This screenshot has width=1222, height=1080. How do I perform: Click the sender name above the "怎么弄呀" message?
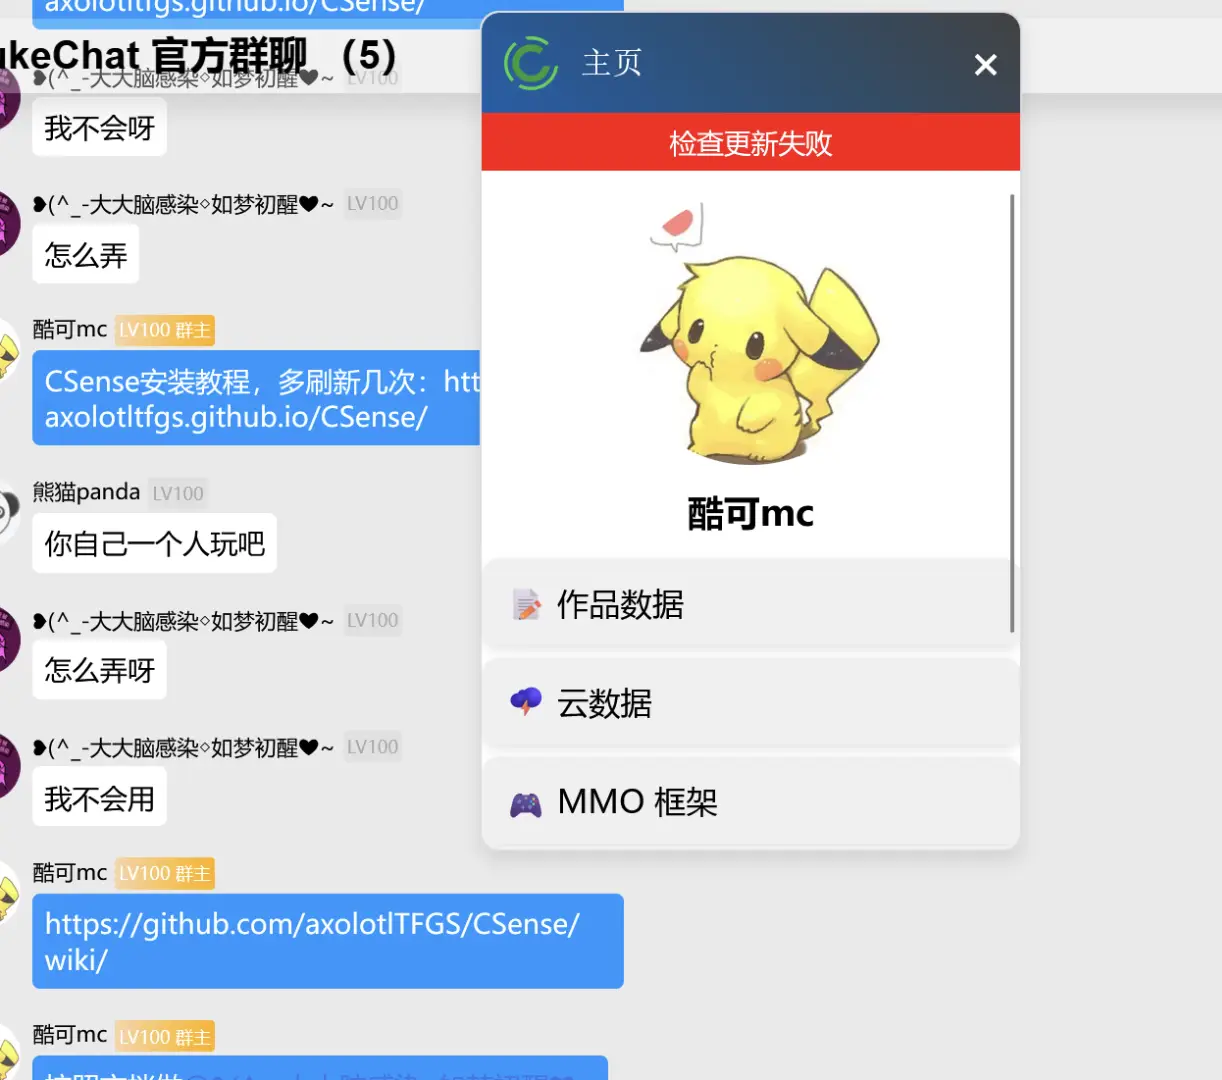coord(183,621)
